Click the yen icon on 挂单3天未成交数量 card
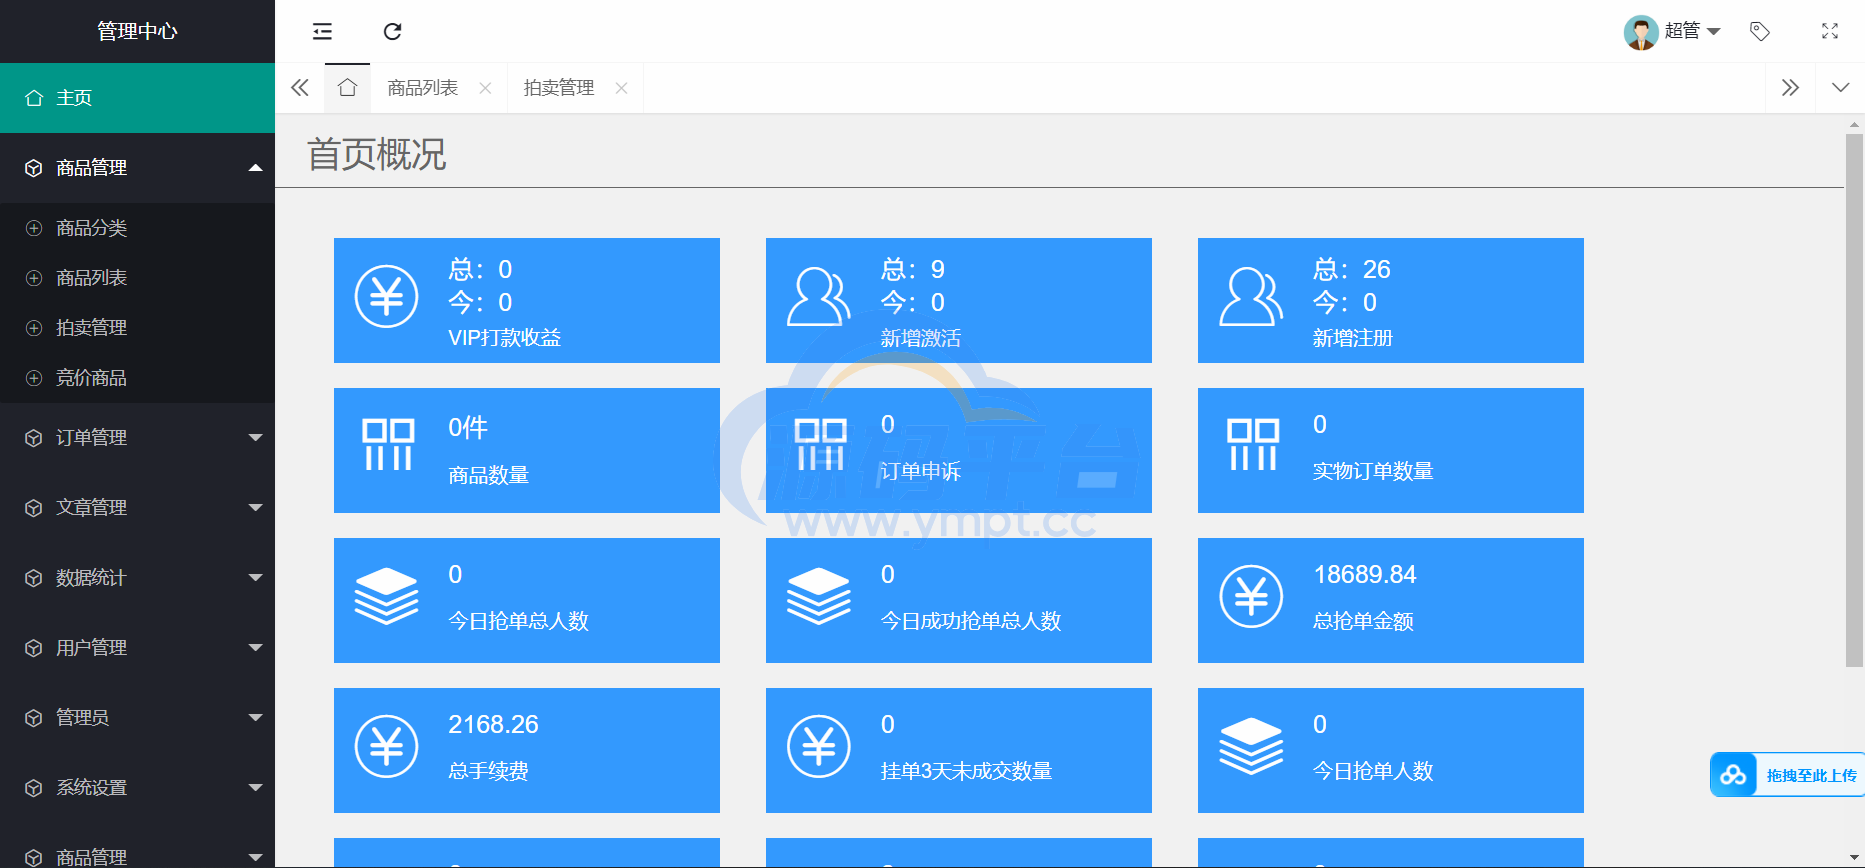Image resolution: width=1865 pixels, height=868 pixels. click(x=819, y=746)
